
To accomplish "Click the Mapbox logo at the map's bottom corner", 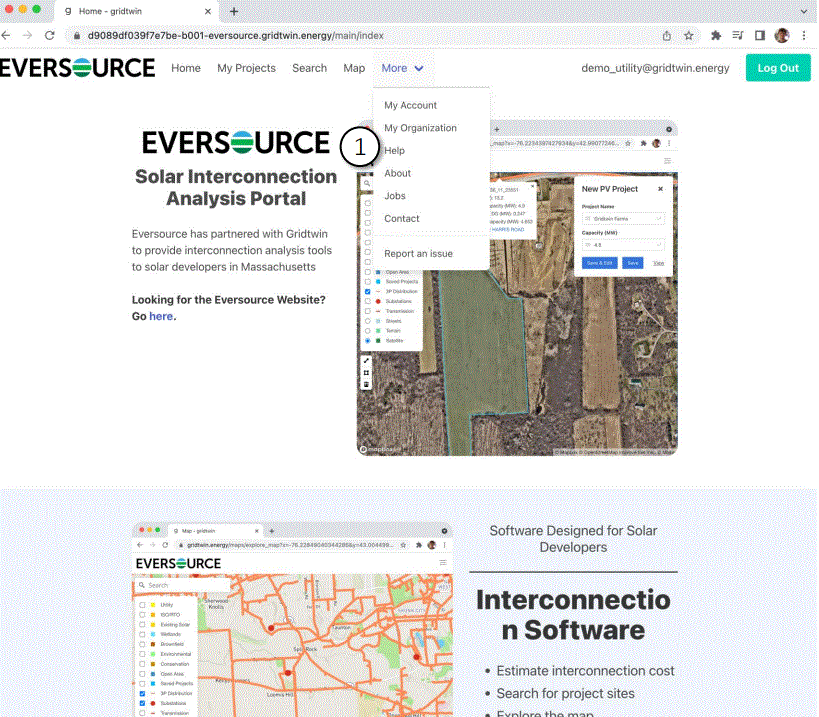I will pos(376,449).
